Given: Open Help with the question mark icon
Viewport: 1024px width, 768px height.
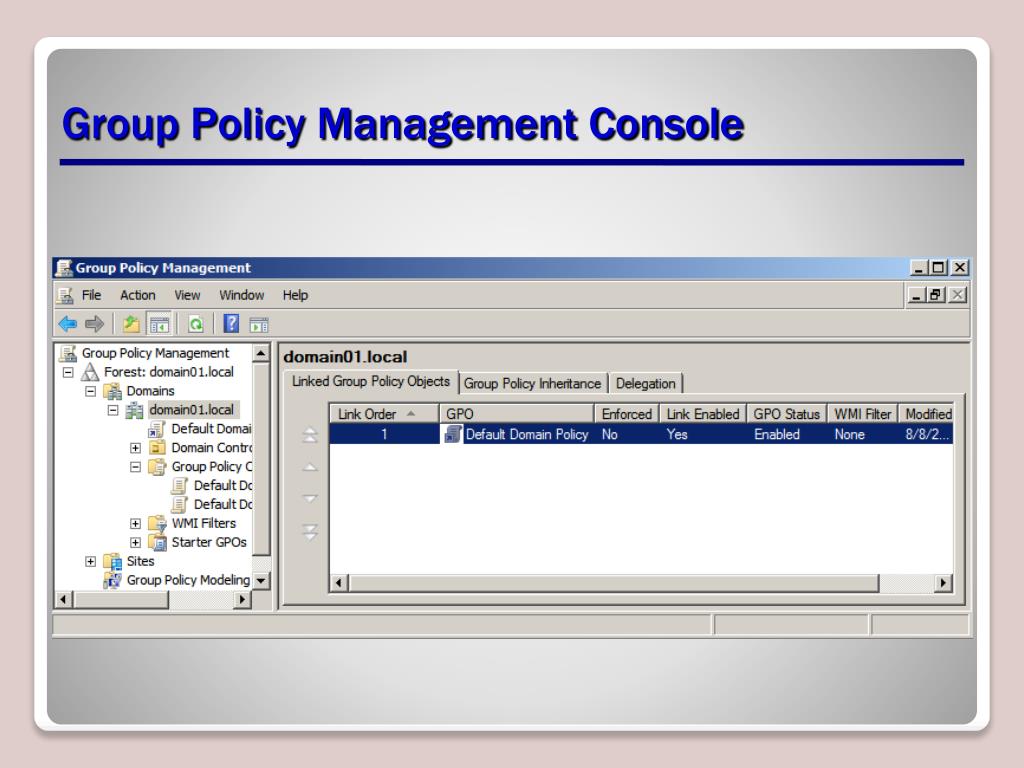Looking at the screenshot, I should tap(231, 323).
